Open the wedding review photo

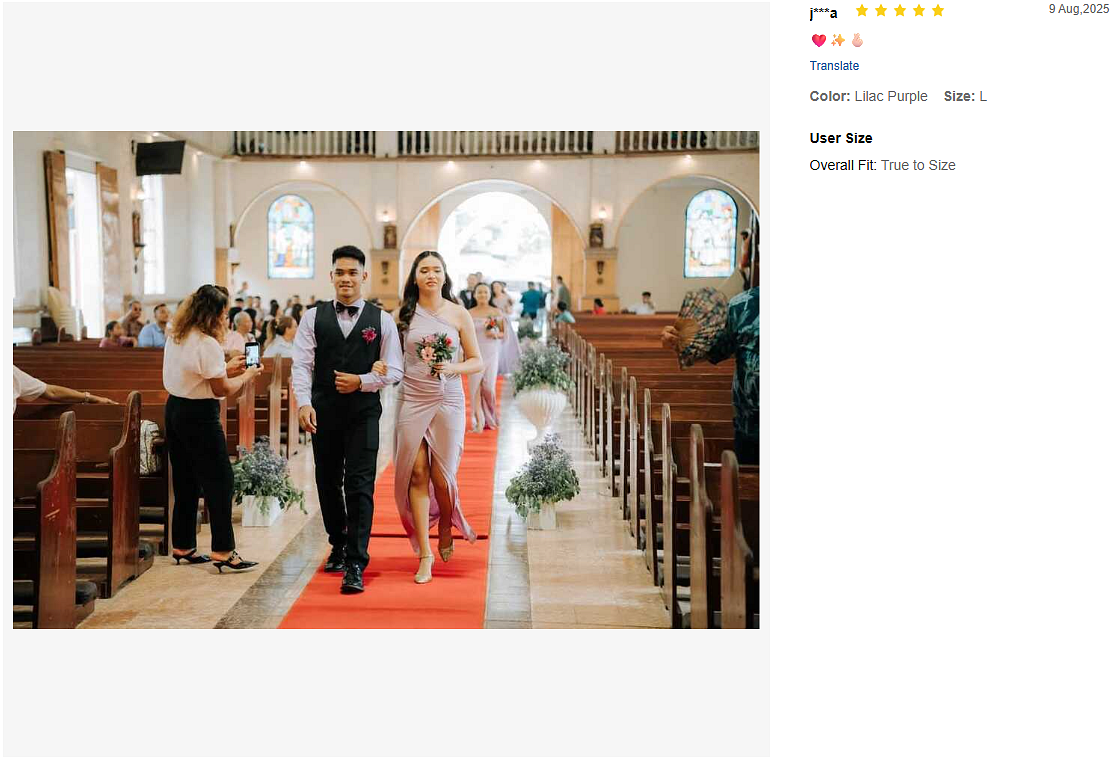click(x=386, y=380)
